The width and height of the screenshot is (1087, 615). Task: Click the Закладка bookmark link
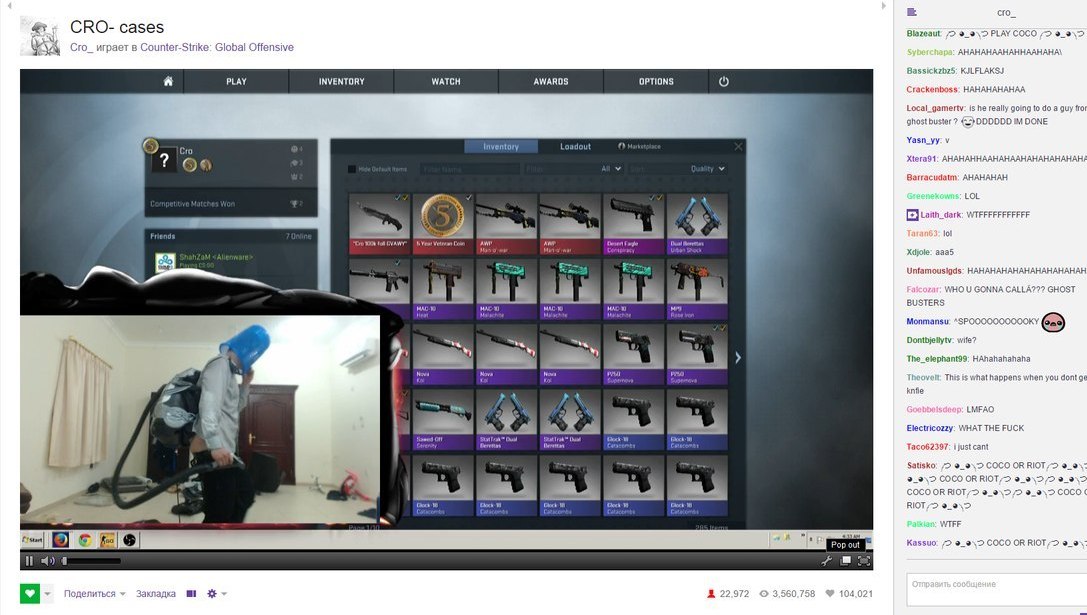click(155, 594)
